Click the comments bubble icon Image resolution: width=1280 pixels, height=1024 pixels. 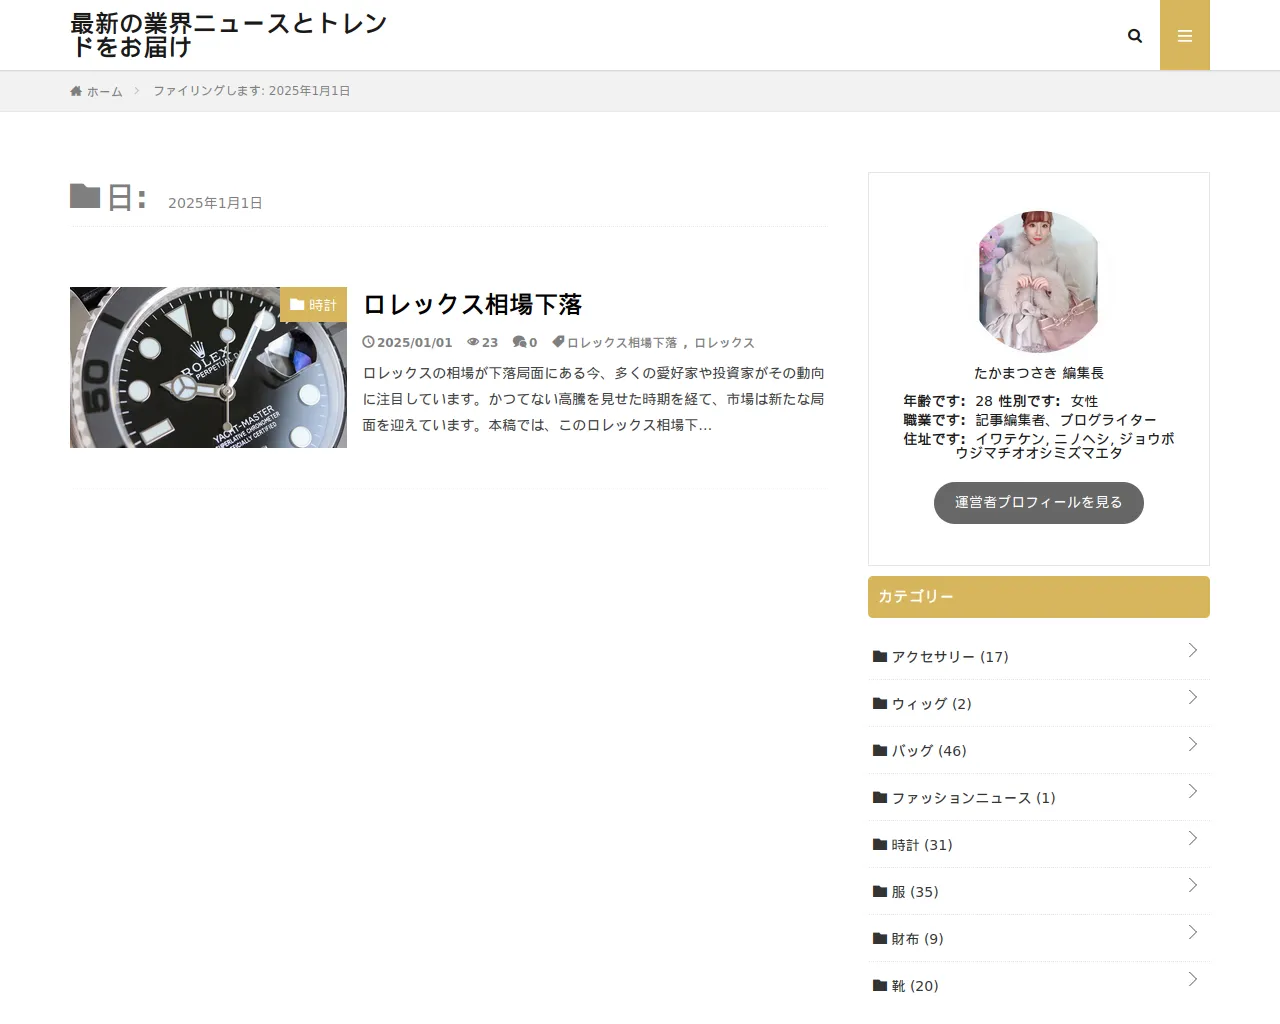point(519,342)
